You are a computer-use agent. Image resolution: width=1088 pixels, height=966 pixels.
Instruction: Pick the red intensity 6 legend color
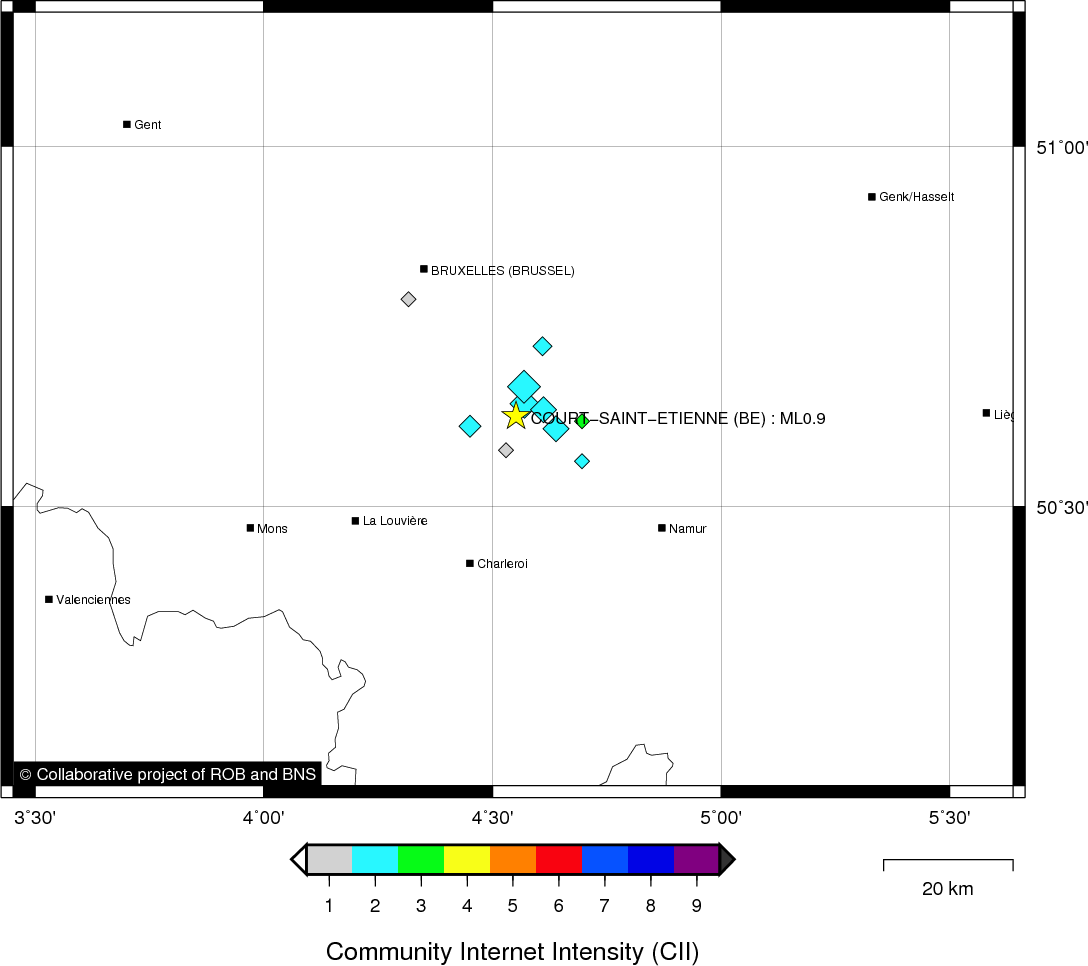[559, 859]
